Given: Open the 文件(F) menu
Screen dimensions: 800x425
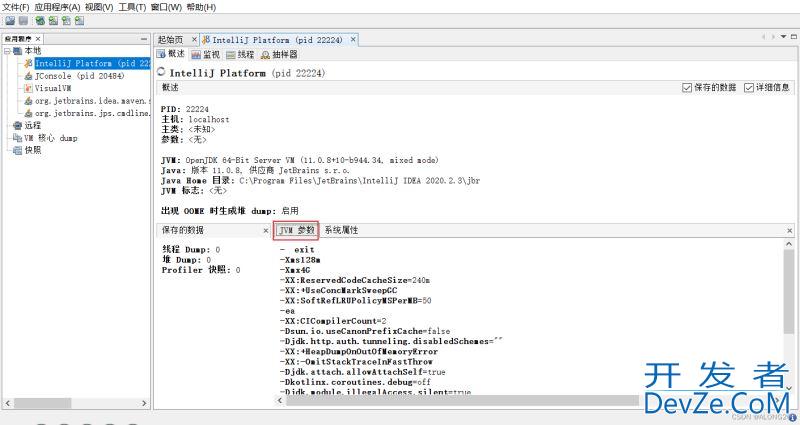Looking at the screenshot, I should pyautogui.click(x=16, y=7).
